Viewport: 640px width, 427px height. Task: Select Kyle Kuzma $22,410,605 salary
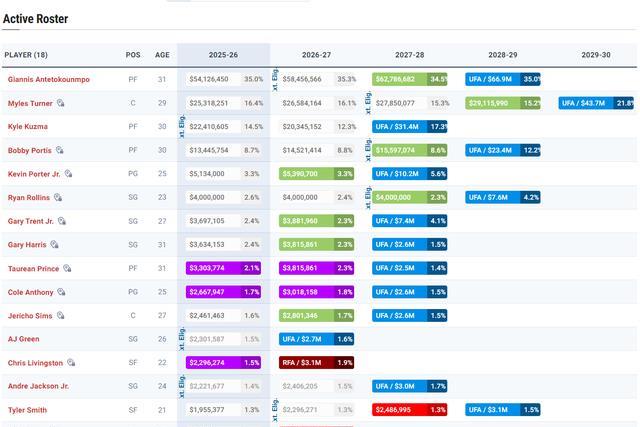[x=209, y=127]
